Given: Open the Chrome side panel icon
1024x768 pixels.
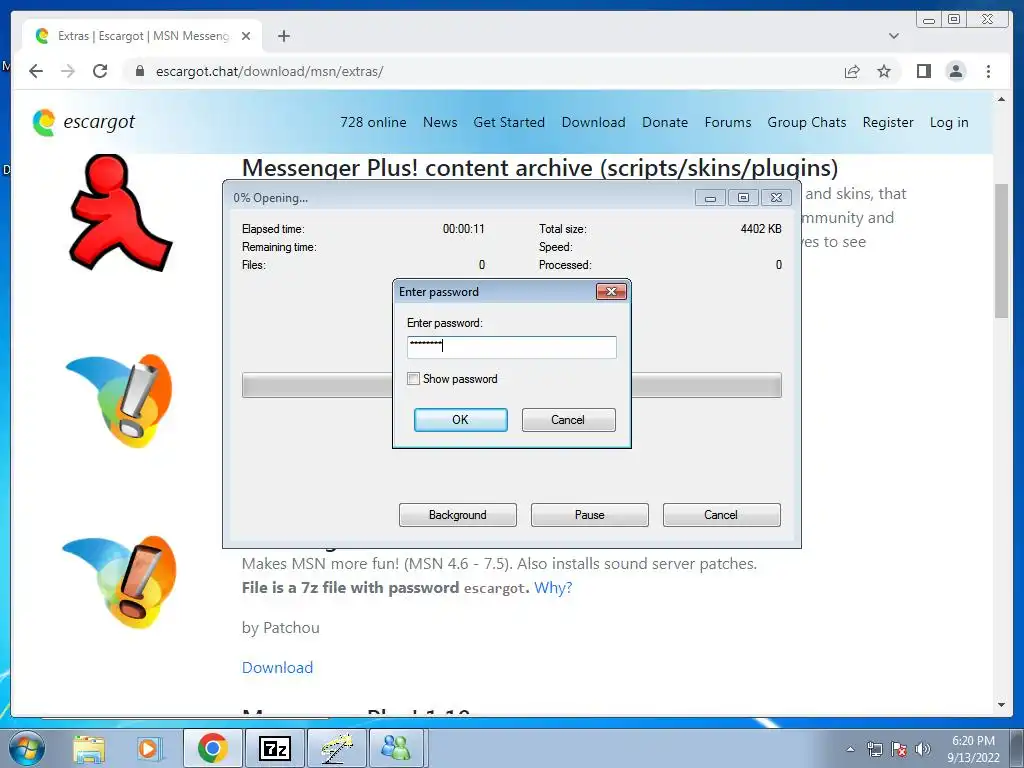Looking at the screenshot, I should (923, 71).
